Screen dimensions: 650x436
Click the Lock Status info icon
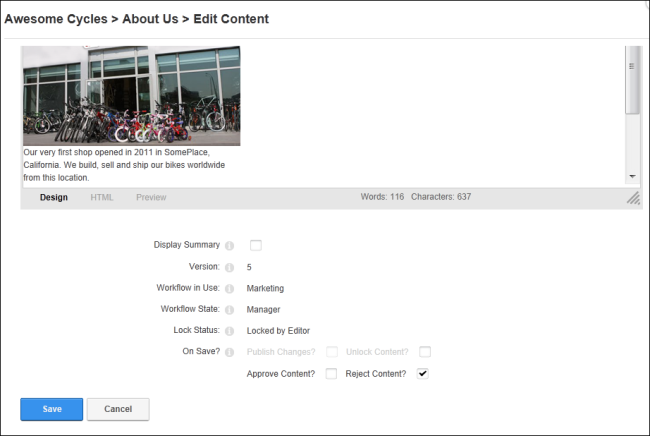click(x=229, y=331)
